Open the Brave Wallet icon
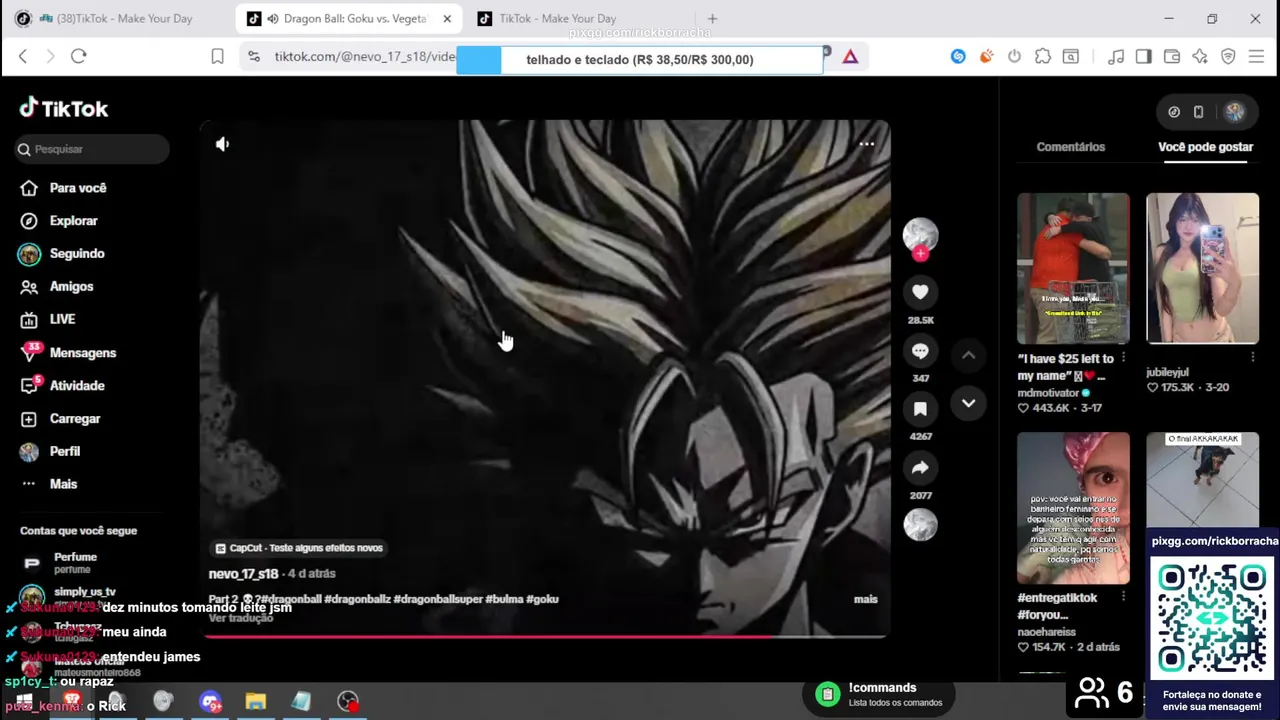The width and height of the screenshot is (1280, 720). (1172, 57)
